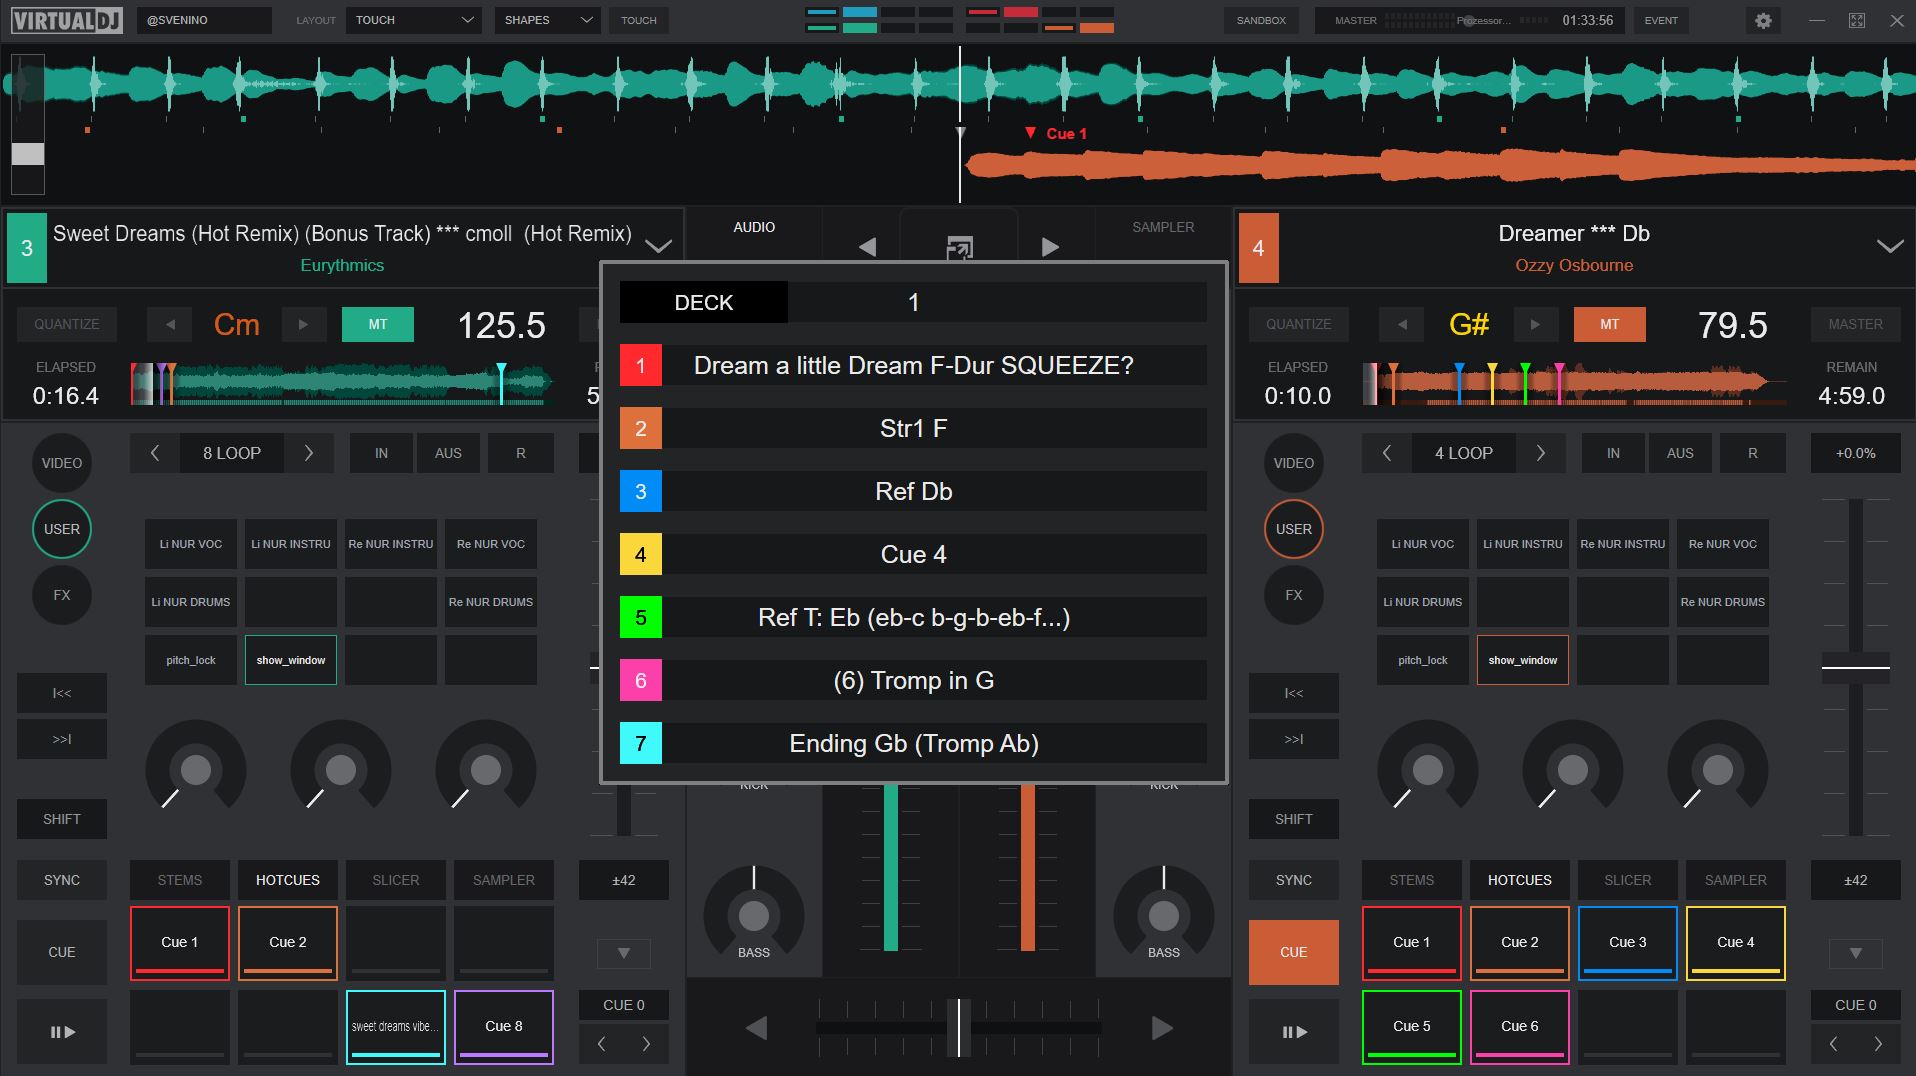Raise the key on deck 4 with the right arrow

(1535, 324)
